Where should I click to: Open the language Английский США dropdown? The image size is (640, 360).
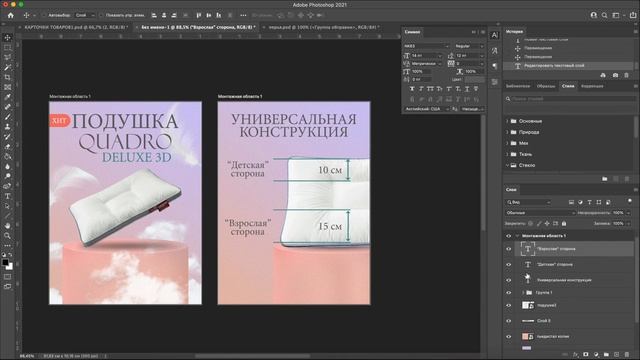427,109
